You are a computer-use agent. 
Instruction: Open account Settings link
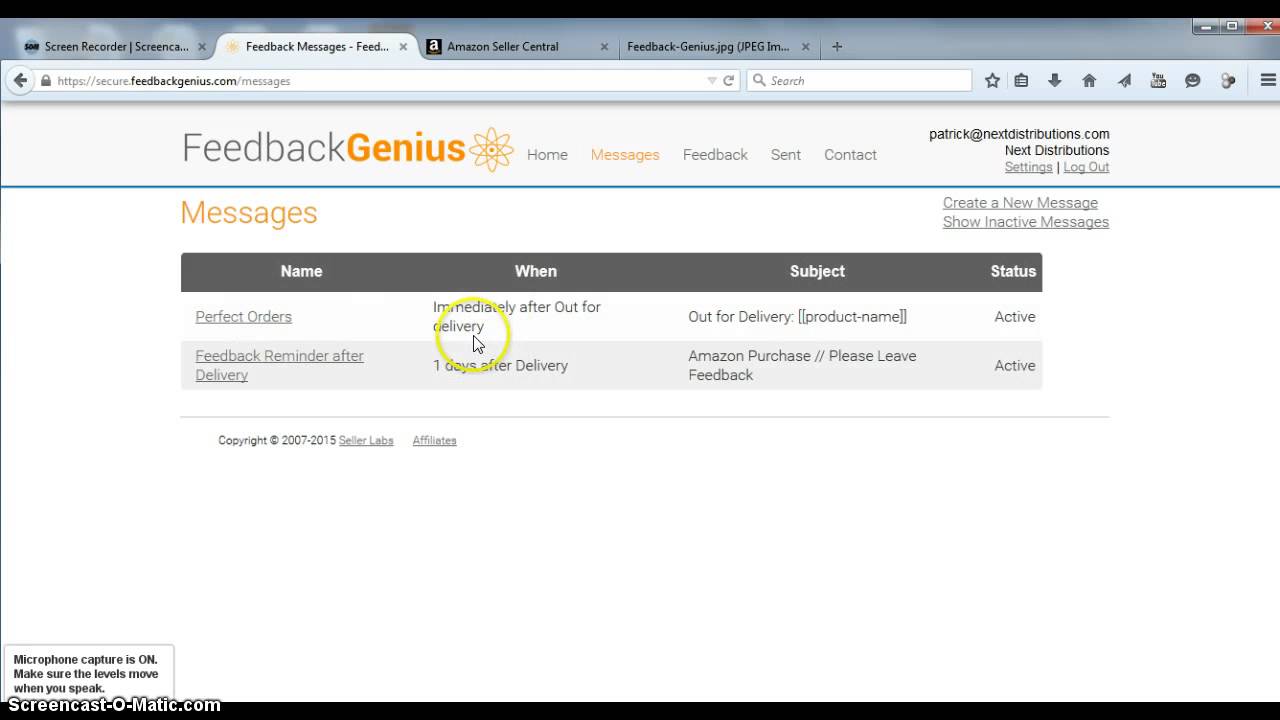[1028, 167]
